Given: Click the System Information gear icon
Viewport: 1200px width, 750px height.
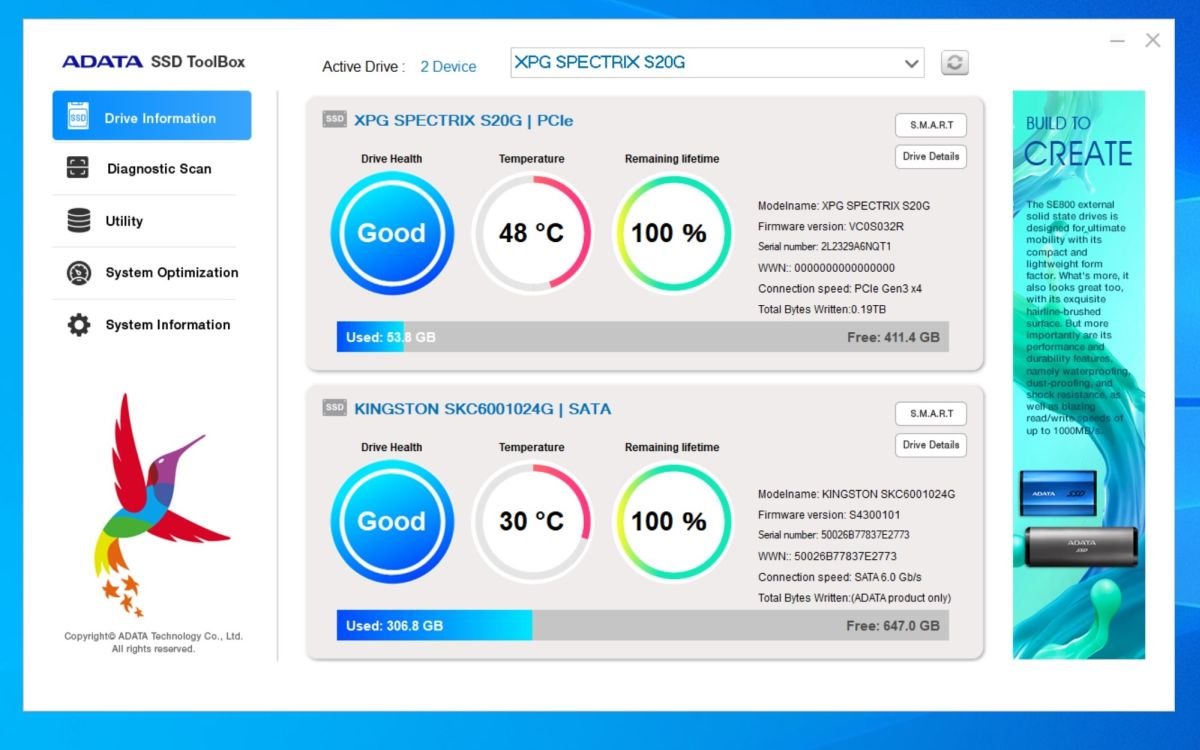Looking at the screenshot, I should point(78,325).
